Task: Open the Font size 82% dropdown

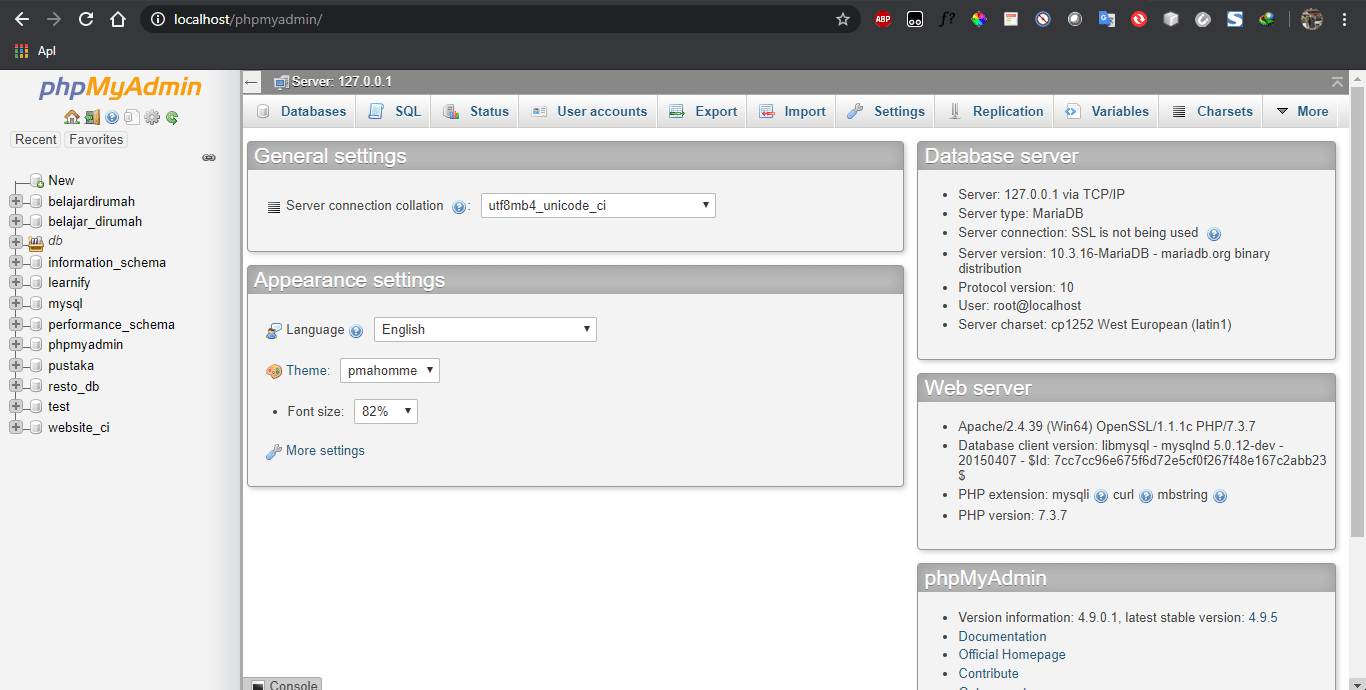Action: [385, 411]
